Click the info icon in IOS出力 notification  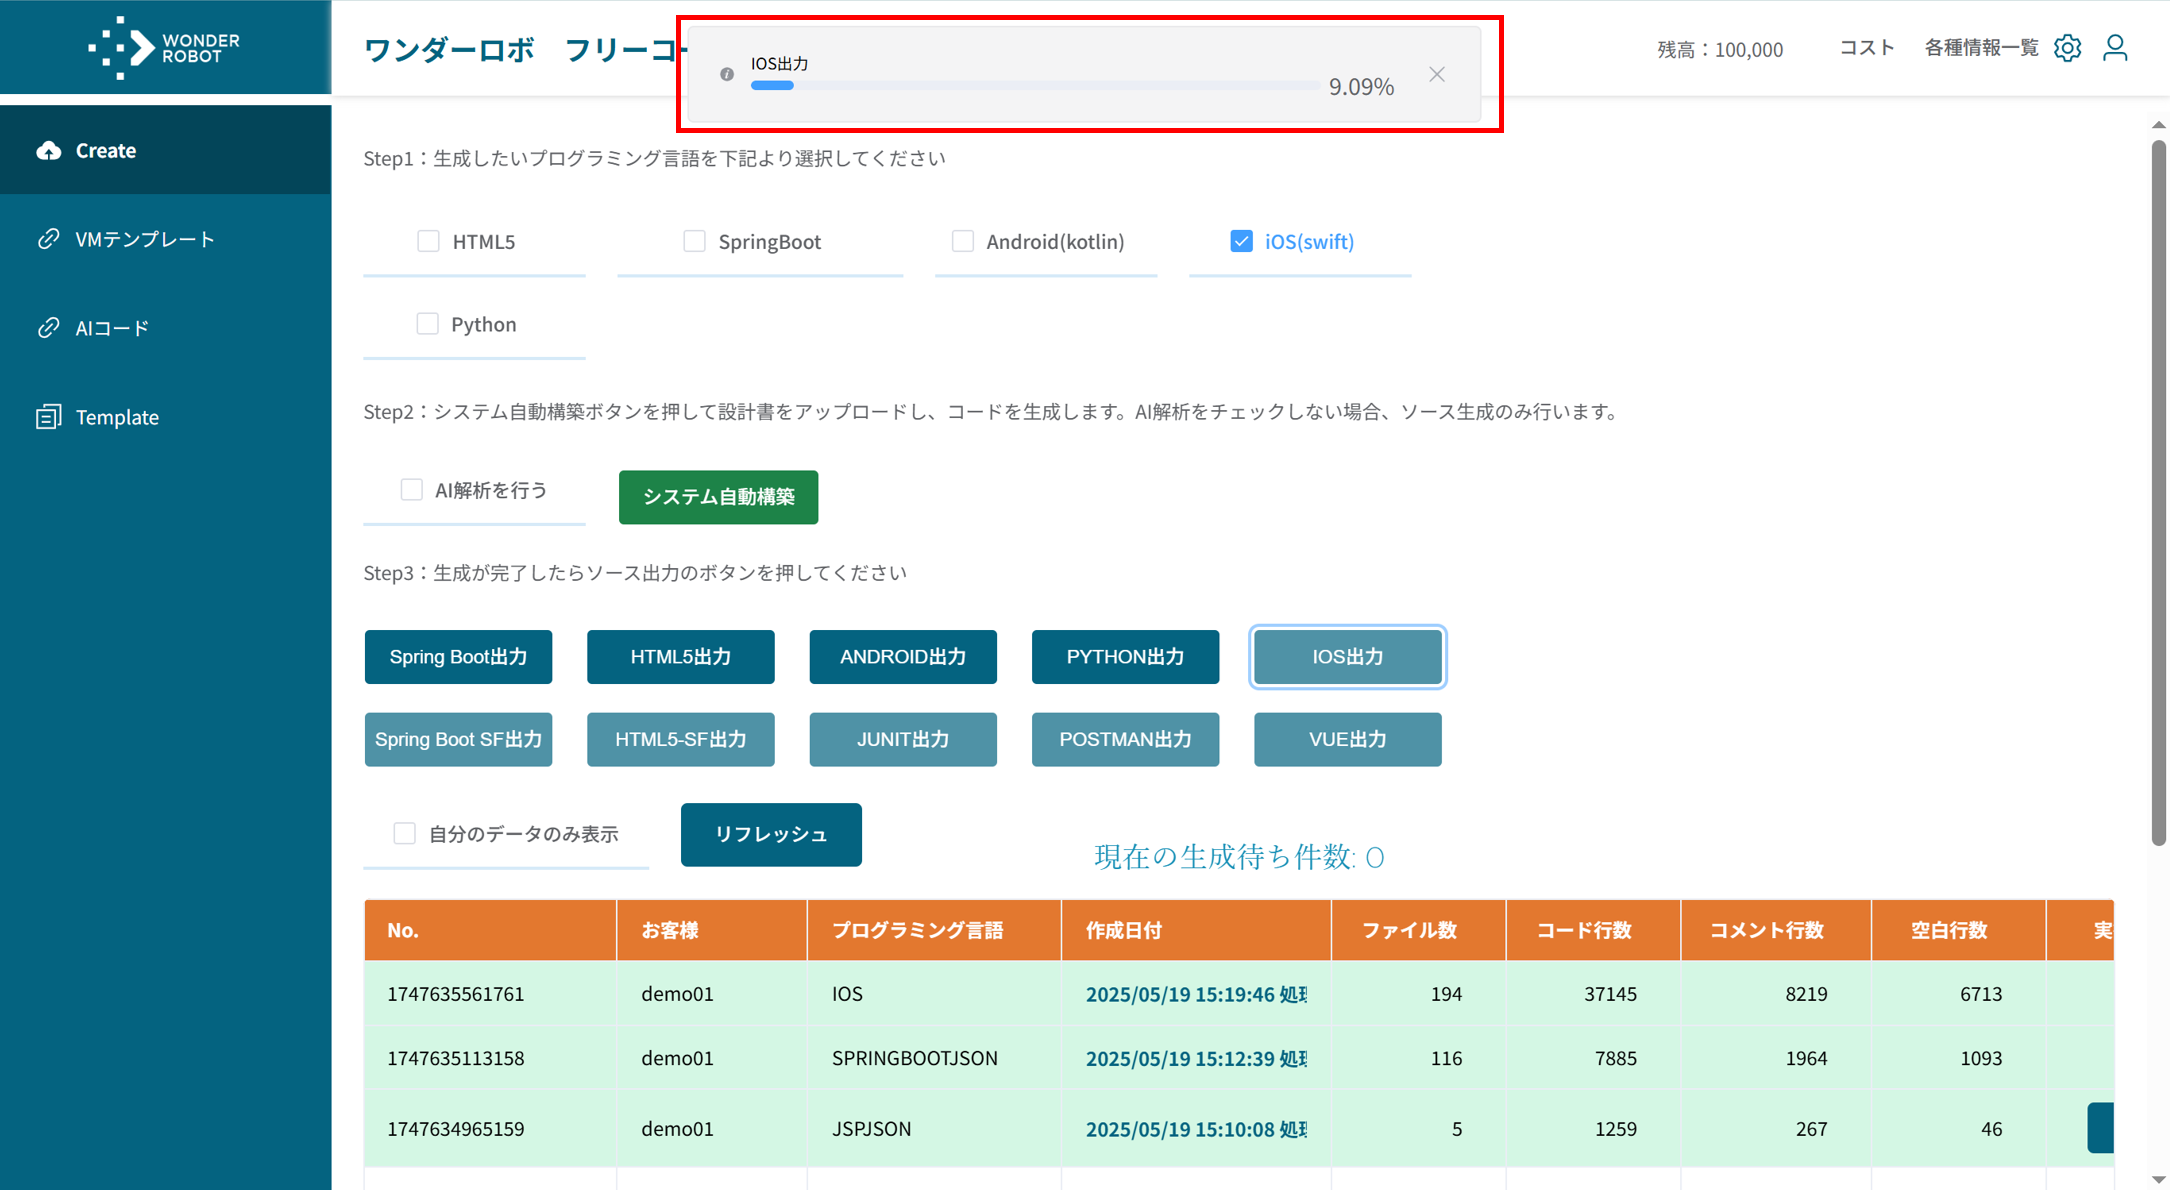[x=727, y=75]
